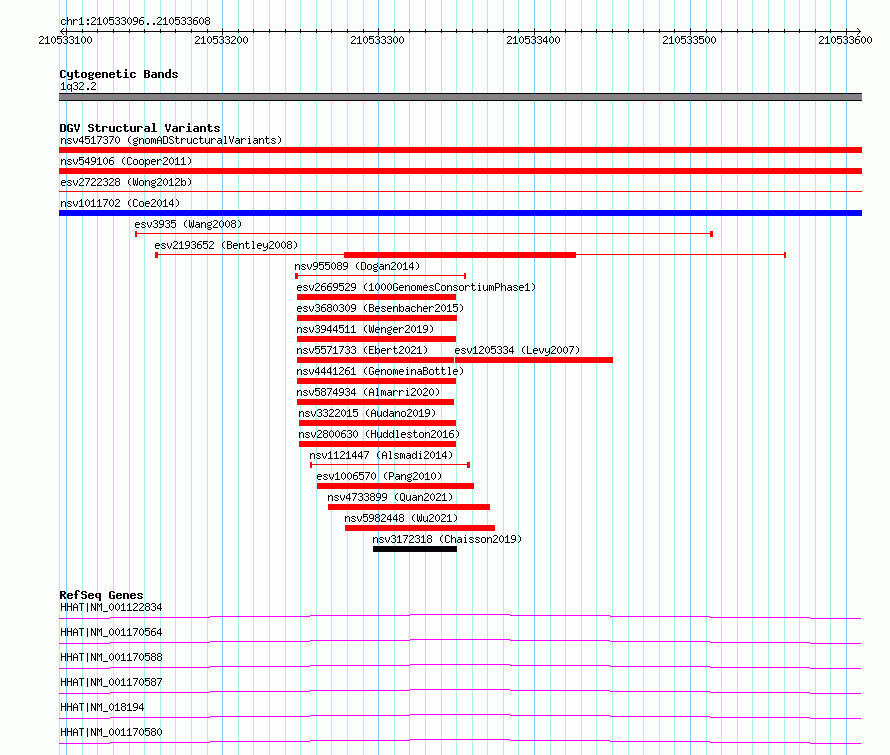Viewport: 890px width, 755px height.
Task: Open the esv3935 (Wang2008) variant label
Action: [188, 224]
